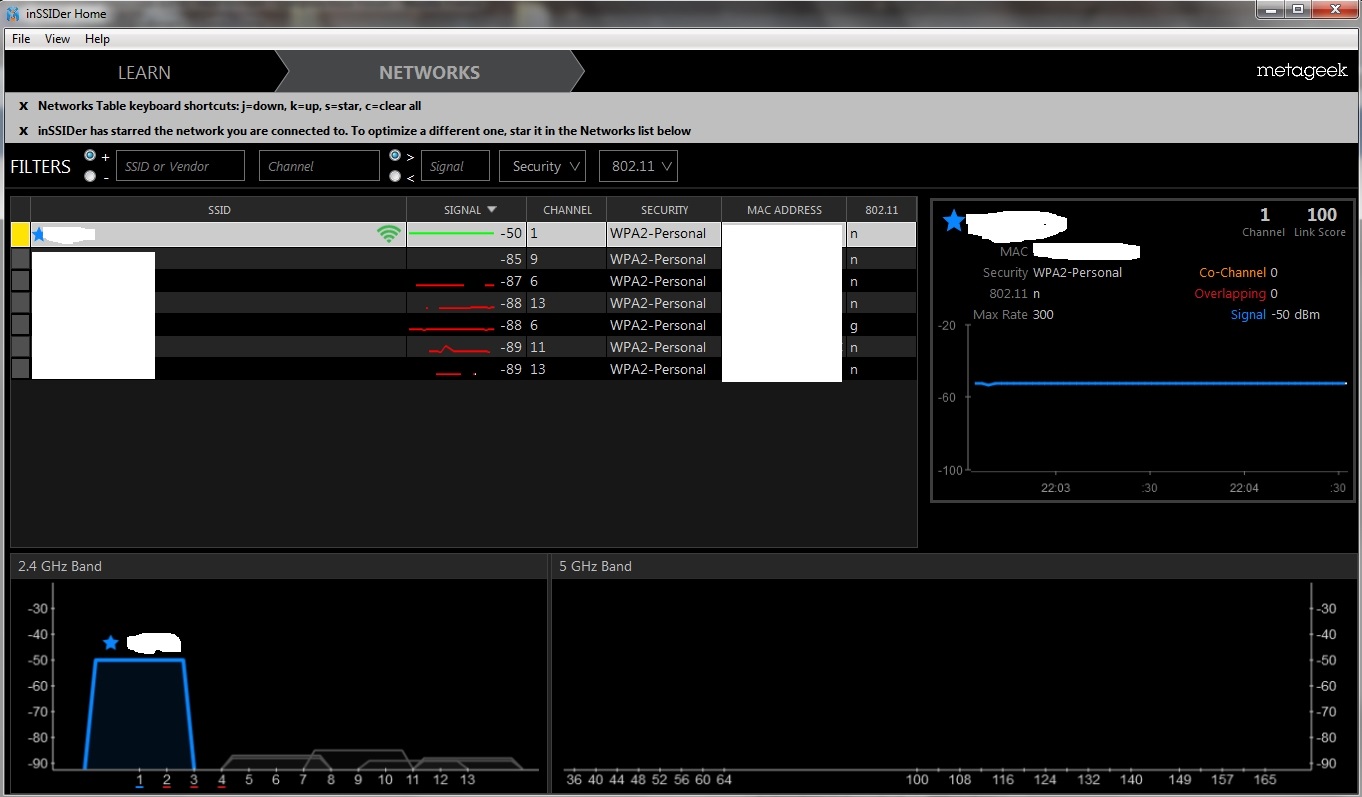
Task: Click 802.11 'g' cell in the table
Action: [853, 325]
